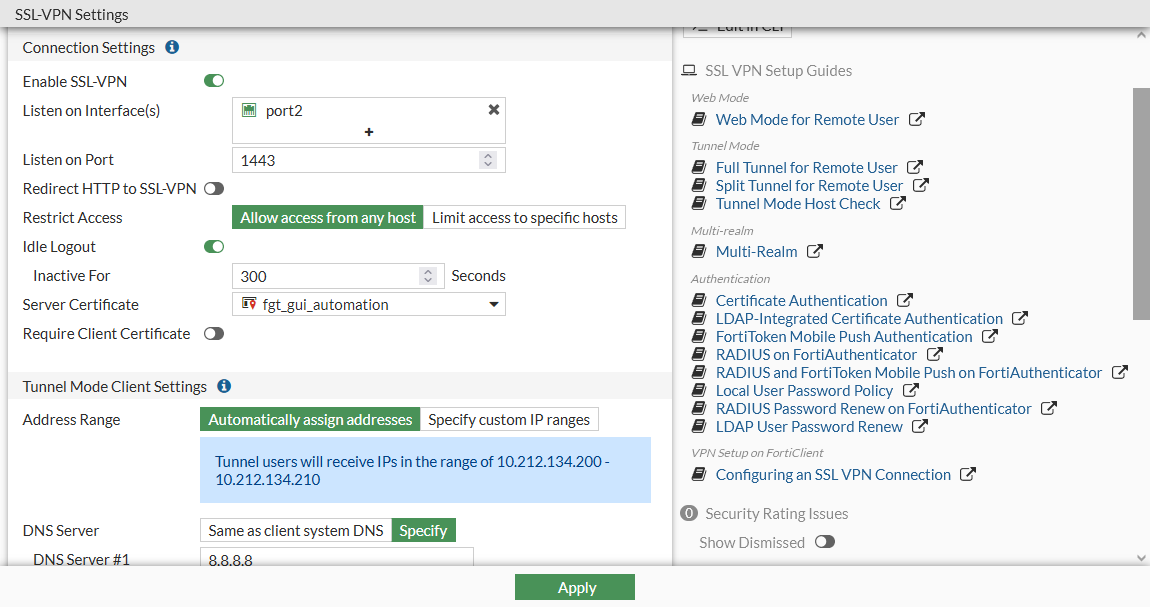Remove port2 with the X icon
Screen dimensions: 1150x607
click(x=493, y=110)
